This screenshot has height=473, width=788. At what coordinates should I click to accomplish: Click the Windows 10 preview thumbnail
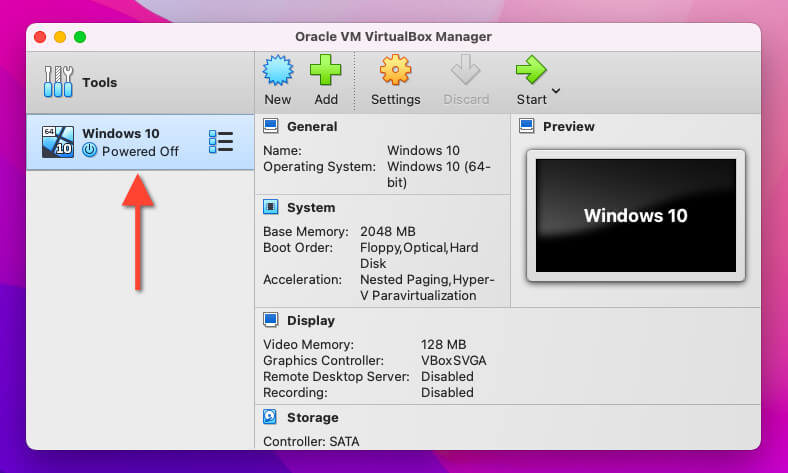[636, 215]
